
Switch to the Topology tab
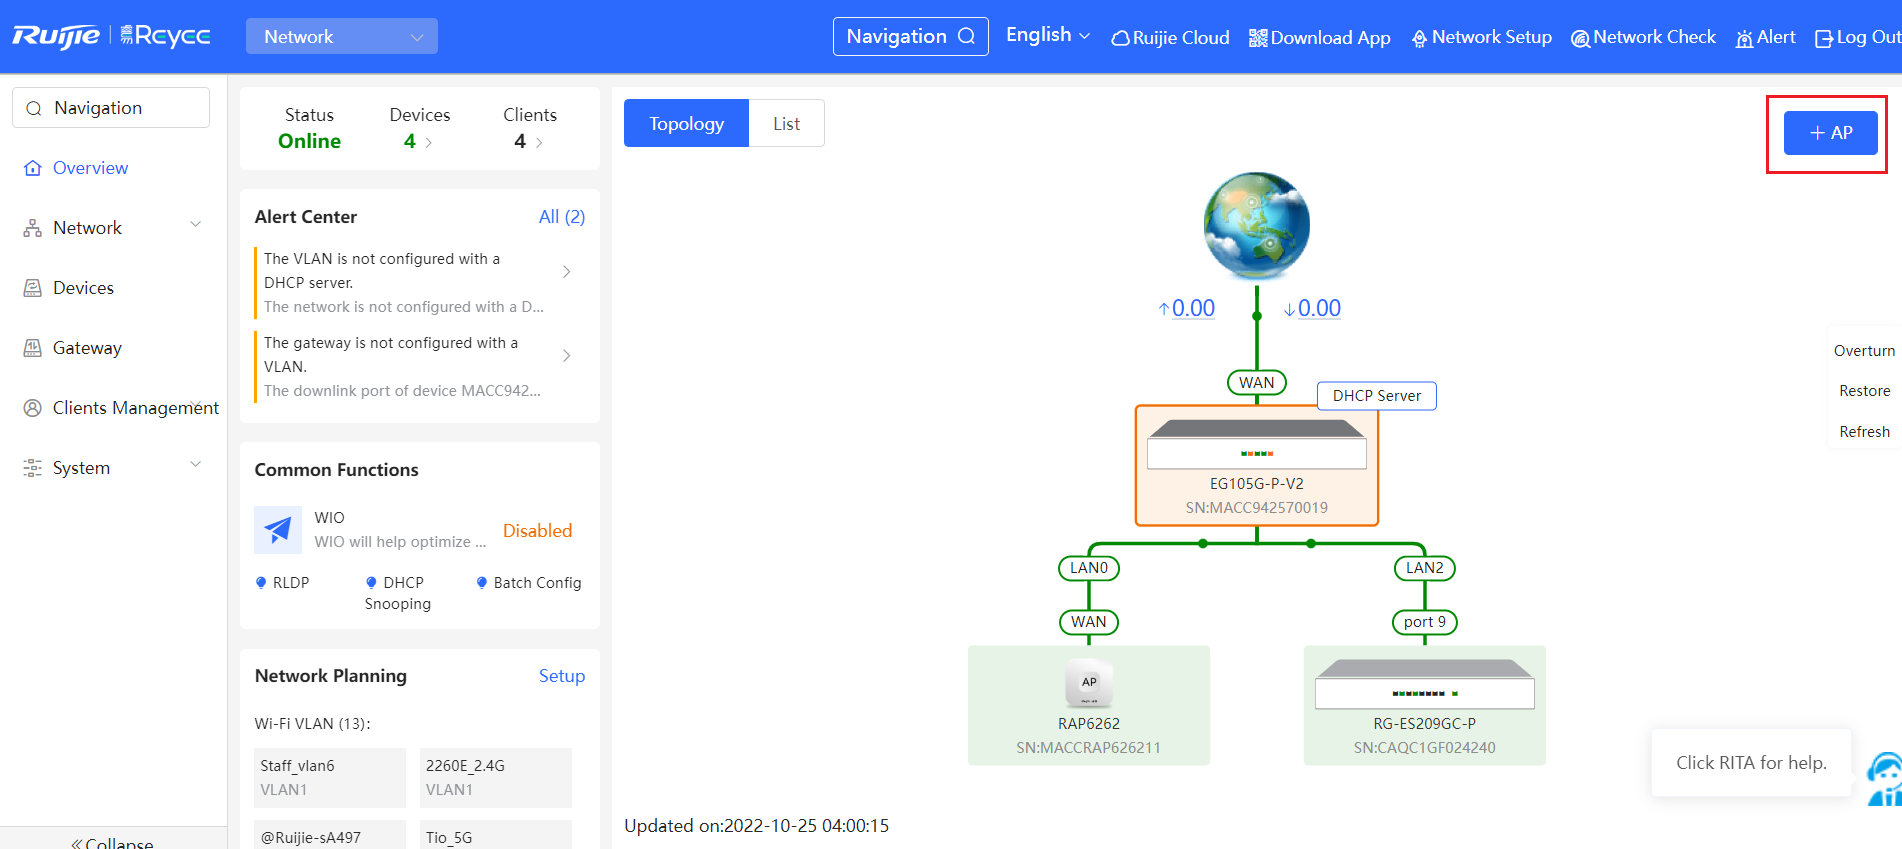coord(686,123)
